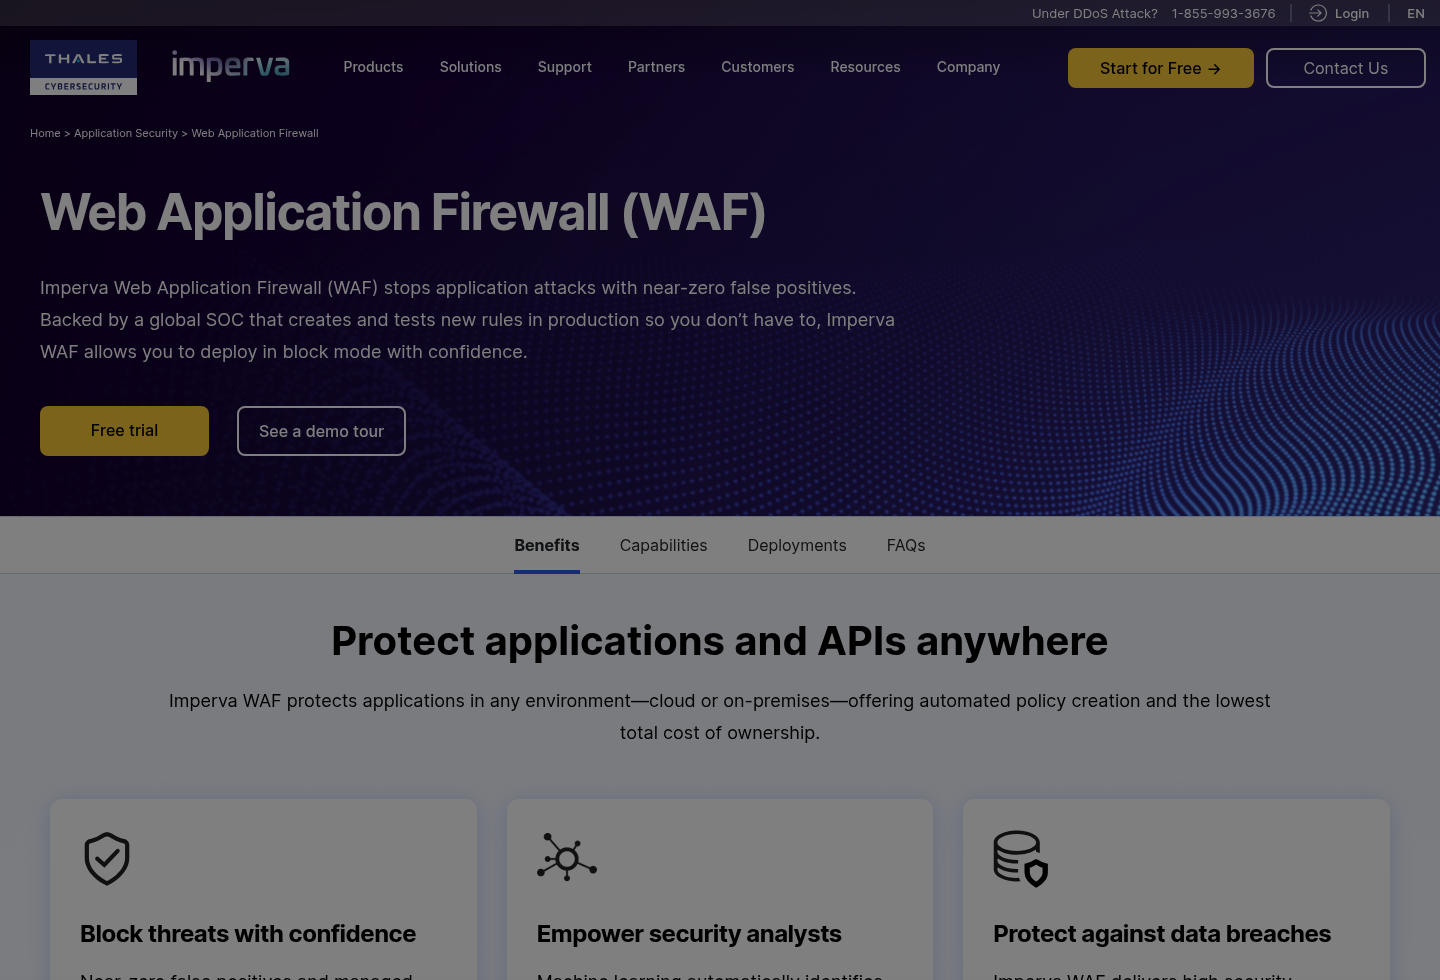Call the 1-855-993-3676 phone link

tap(1224, 13)
